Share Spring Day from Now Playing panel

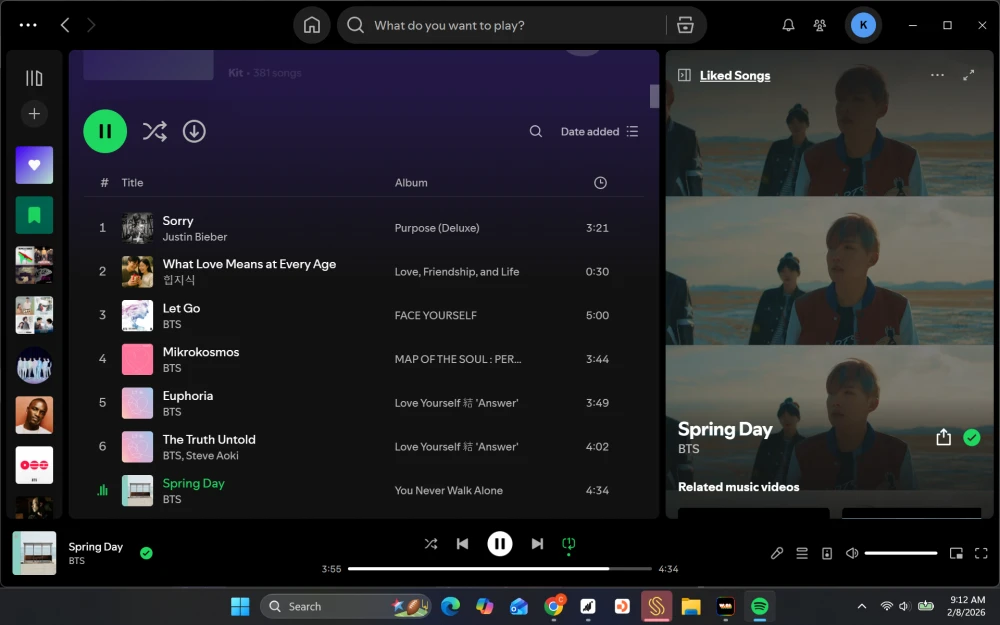[943, 437]
